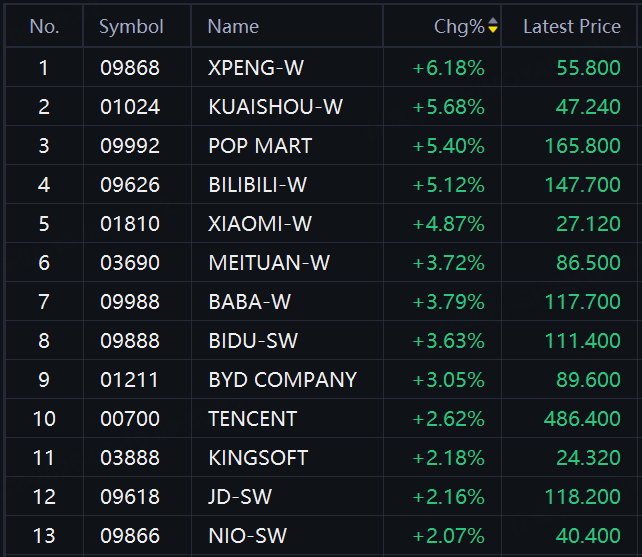
Task: Select row number 10 cell
Action: click(x=44, y=419)
